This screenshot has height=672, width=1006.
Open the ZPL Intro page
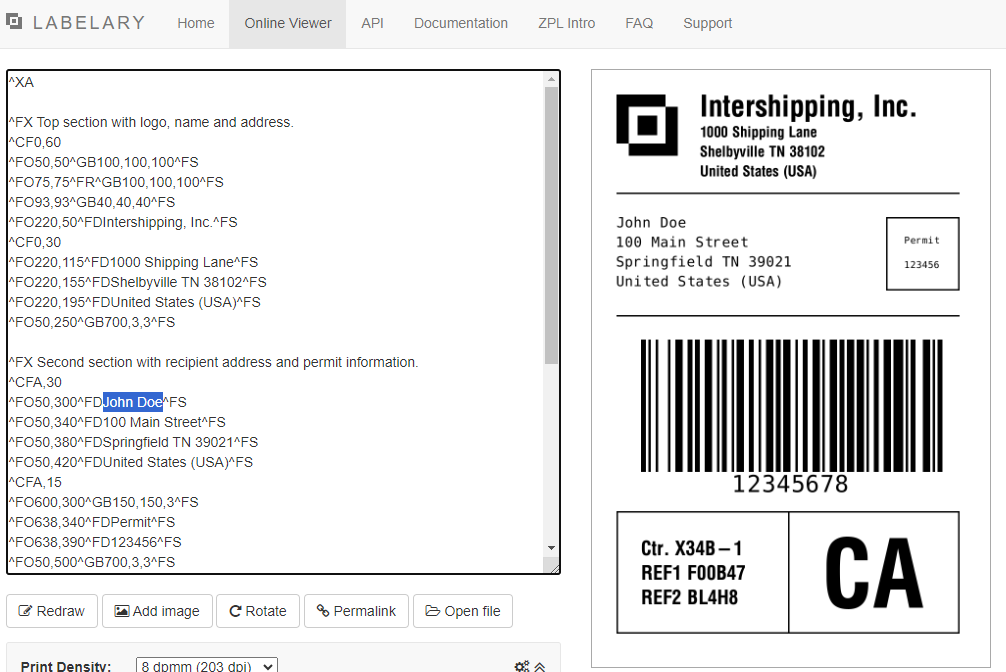567,23
